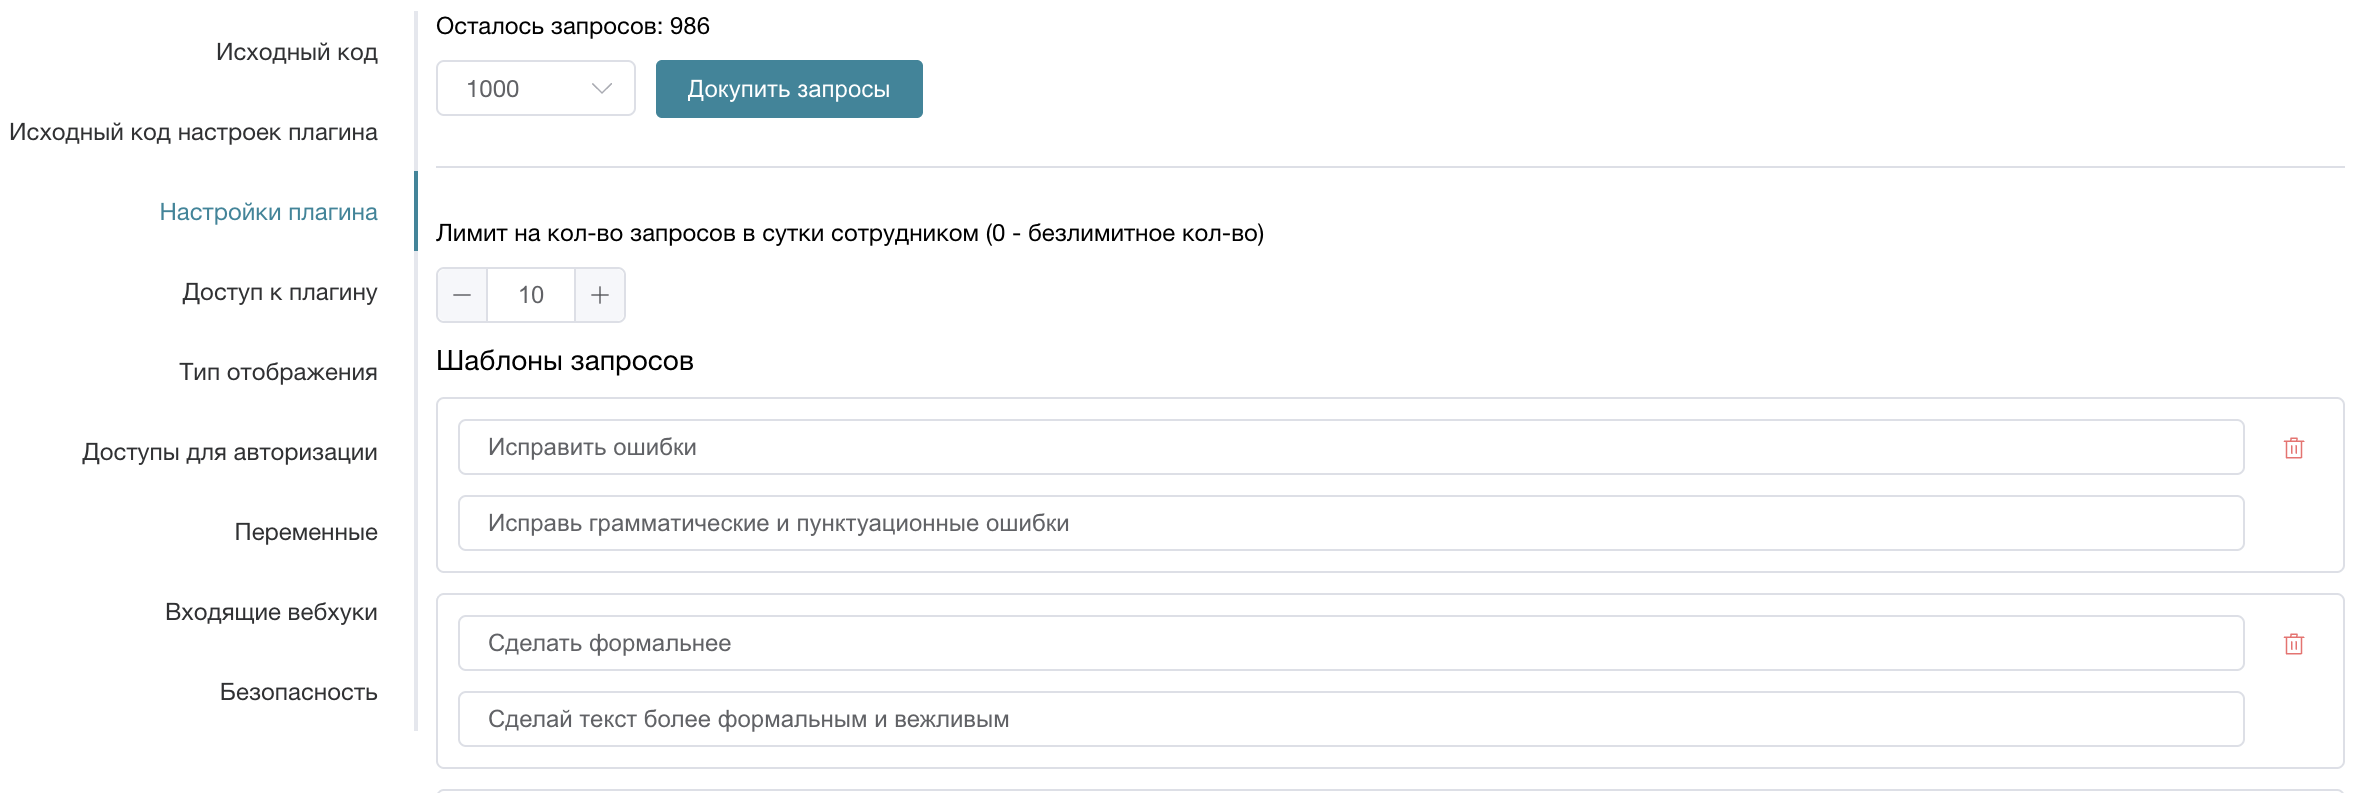Open the "Тип отображения" tab

click(279, 372)
